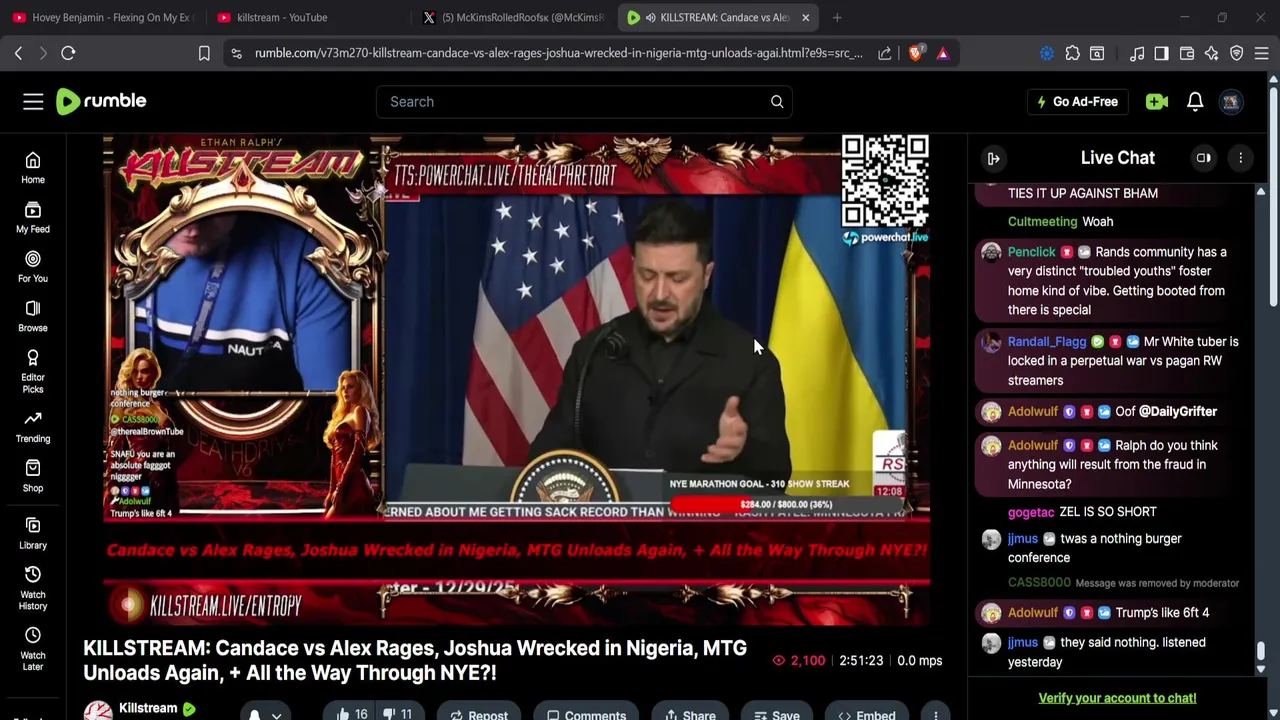Save the video with Save button
1280x720 pixels.
click(777, 714)
